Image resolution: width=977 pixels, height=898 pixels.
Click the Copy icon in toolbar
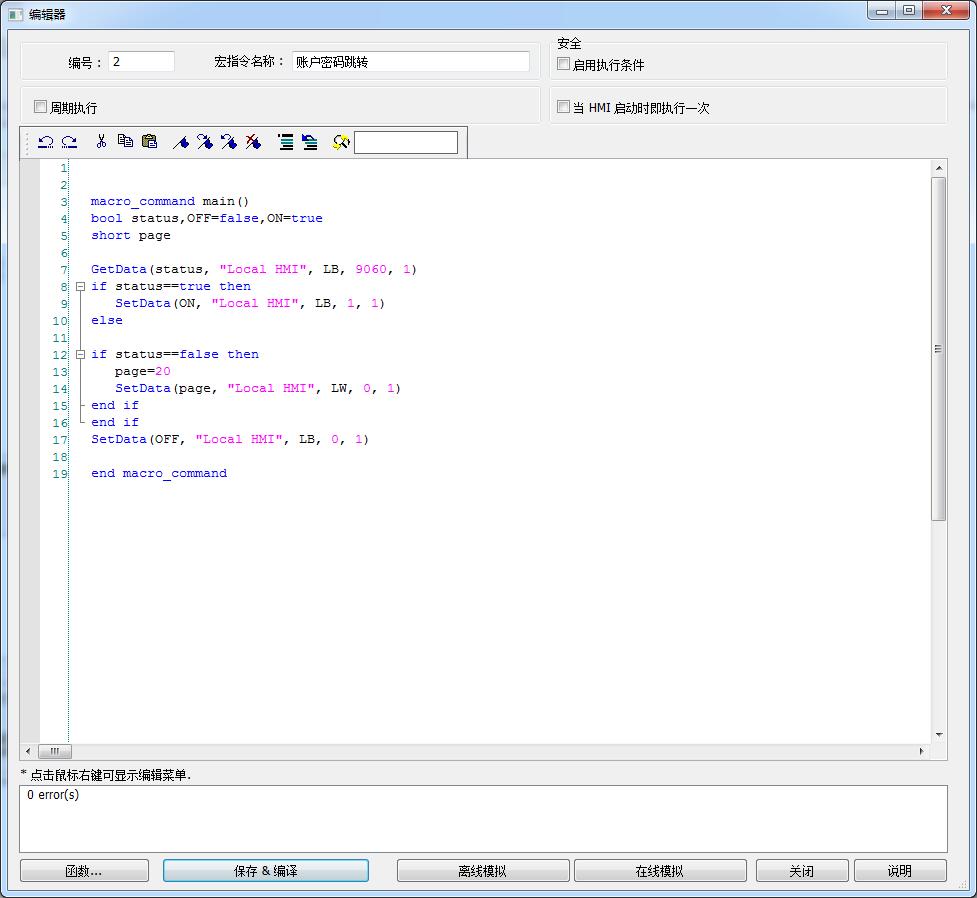click(125, 142)
